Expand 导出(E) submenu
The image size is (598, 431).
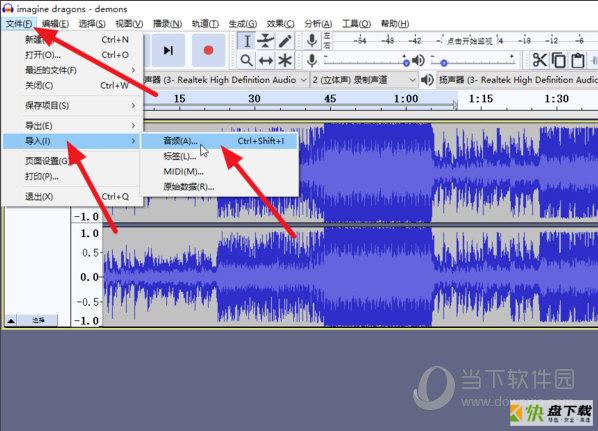point(72,125)
